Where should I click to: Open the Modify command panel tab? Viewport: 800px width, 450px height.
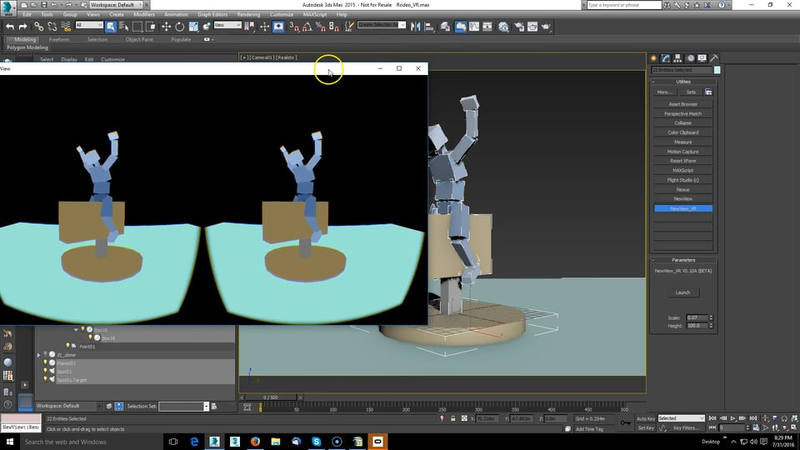tap(666, 58)
